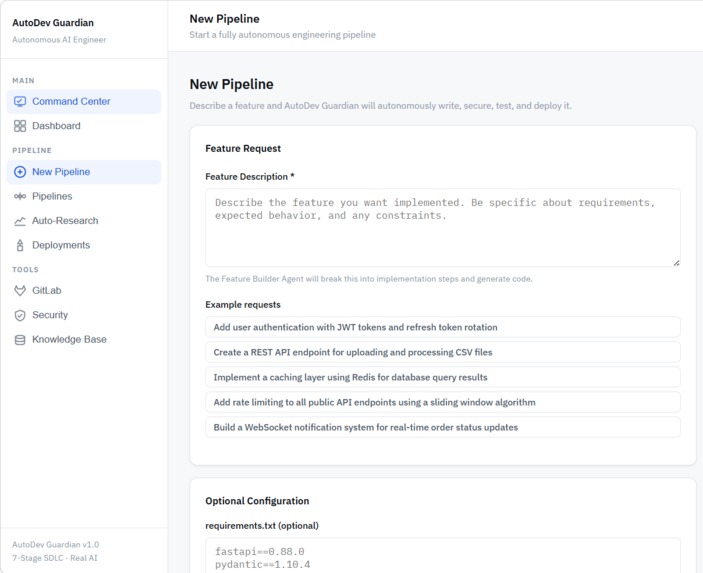Open Command Center in sidebar
703x573 pixels.
pos(84,101)
